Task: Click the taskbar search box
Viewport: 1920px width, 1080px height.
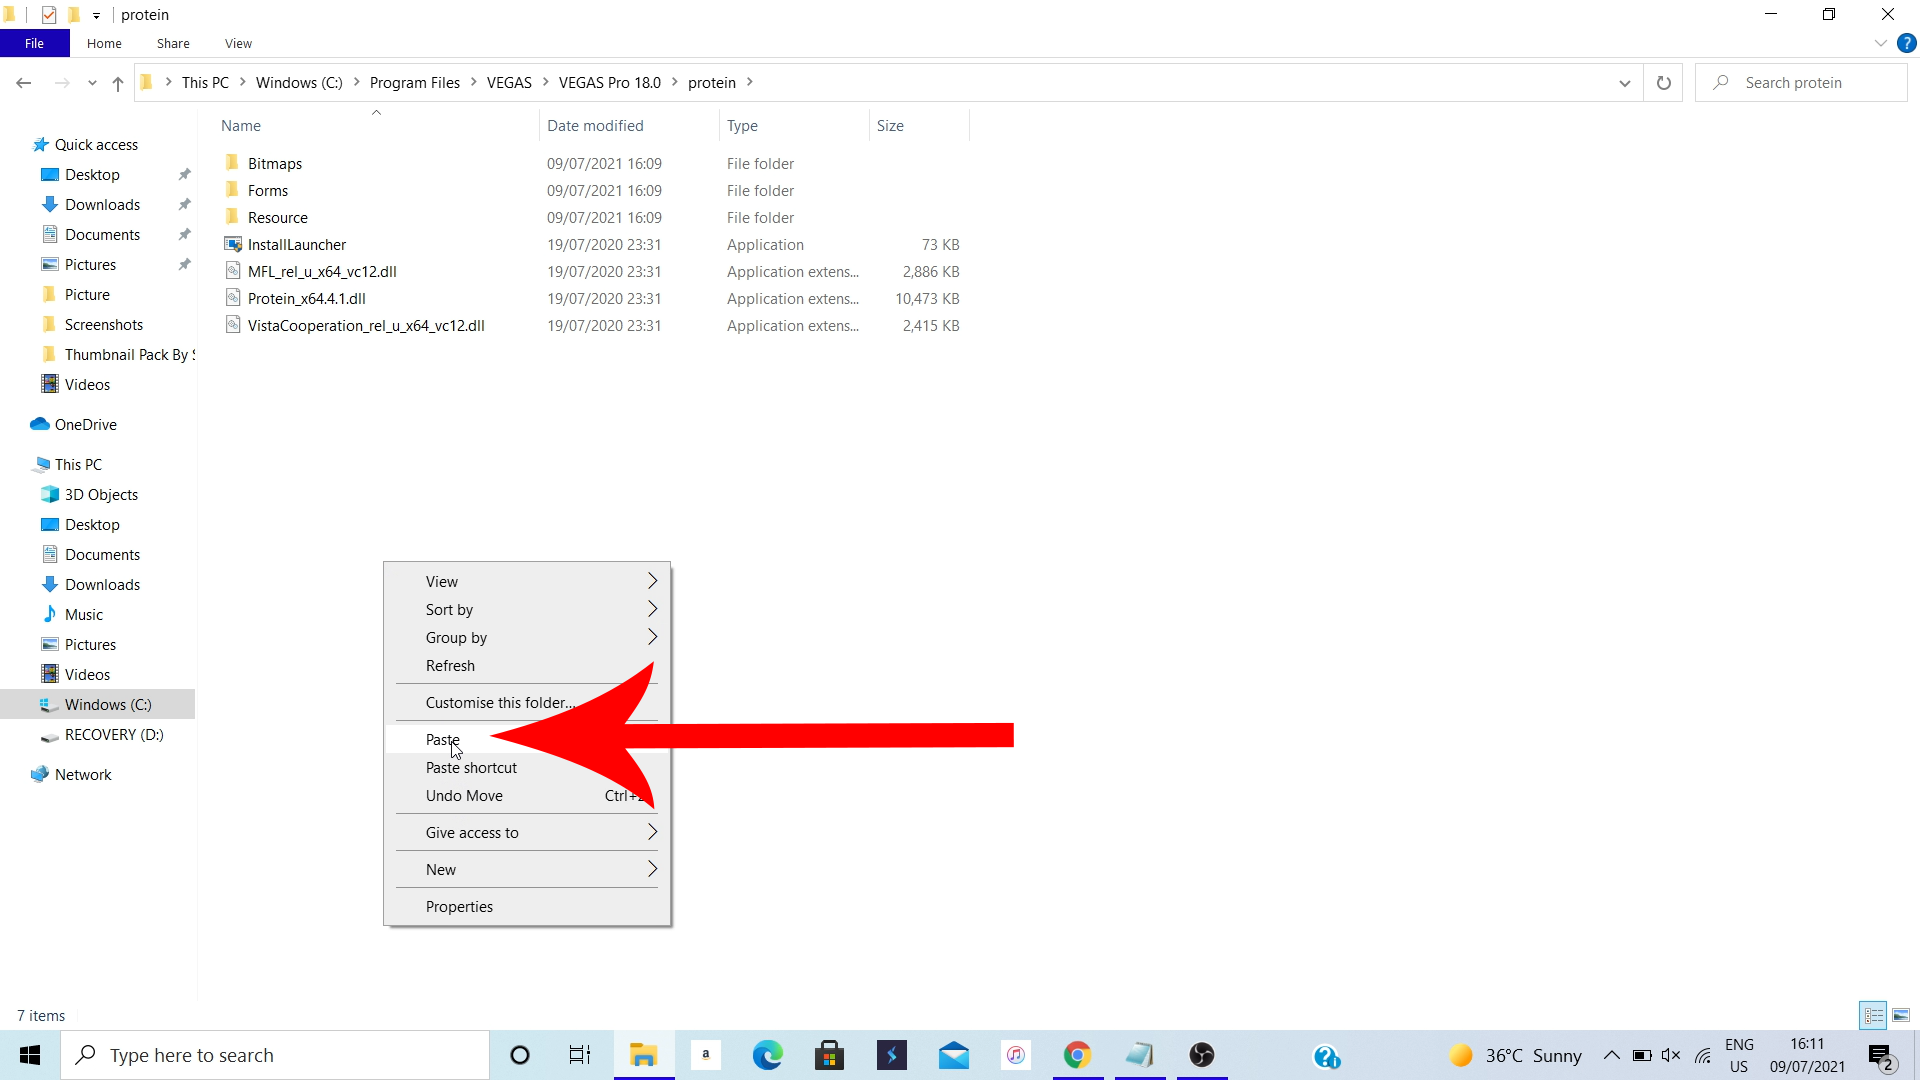Action: (x=276, y=1055)
